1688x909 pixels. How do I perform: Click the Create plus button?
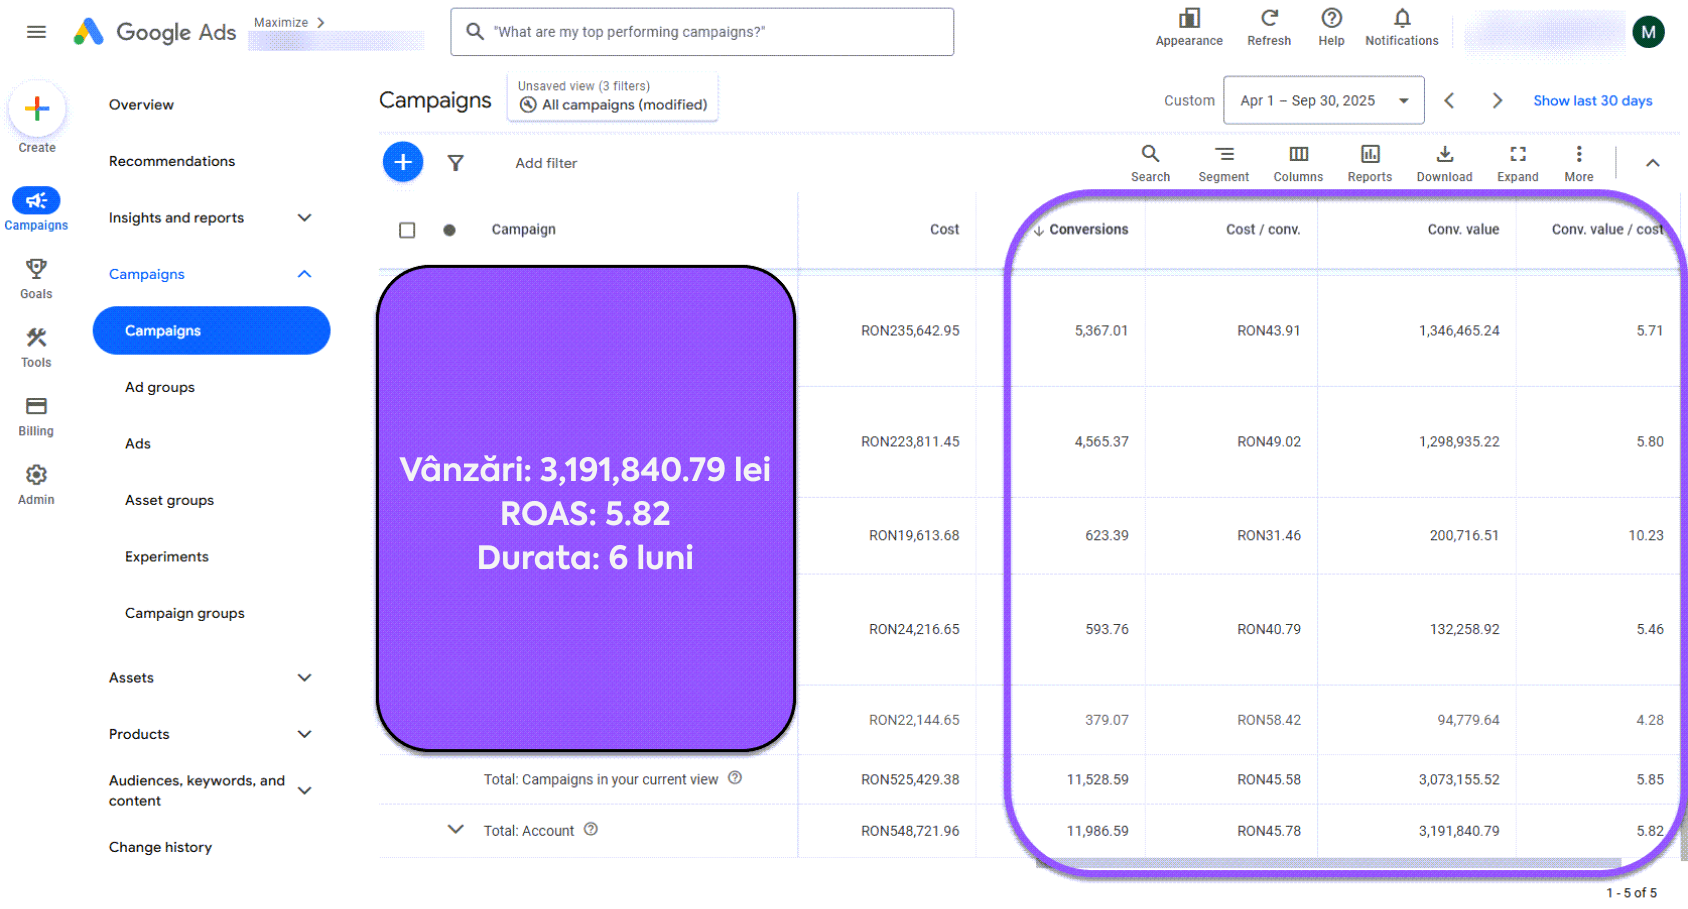37,109
